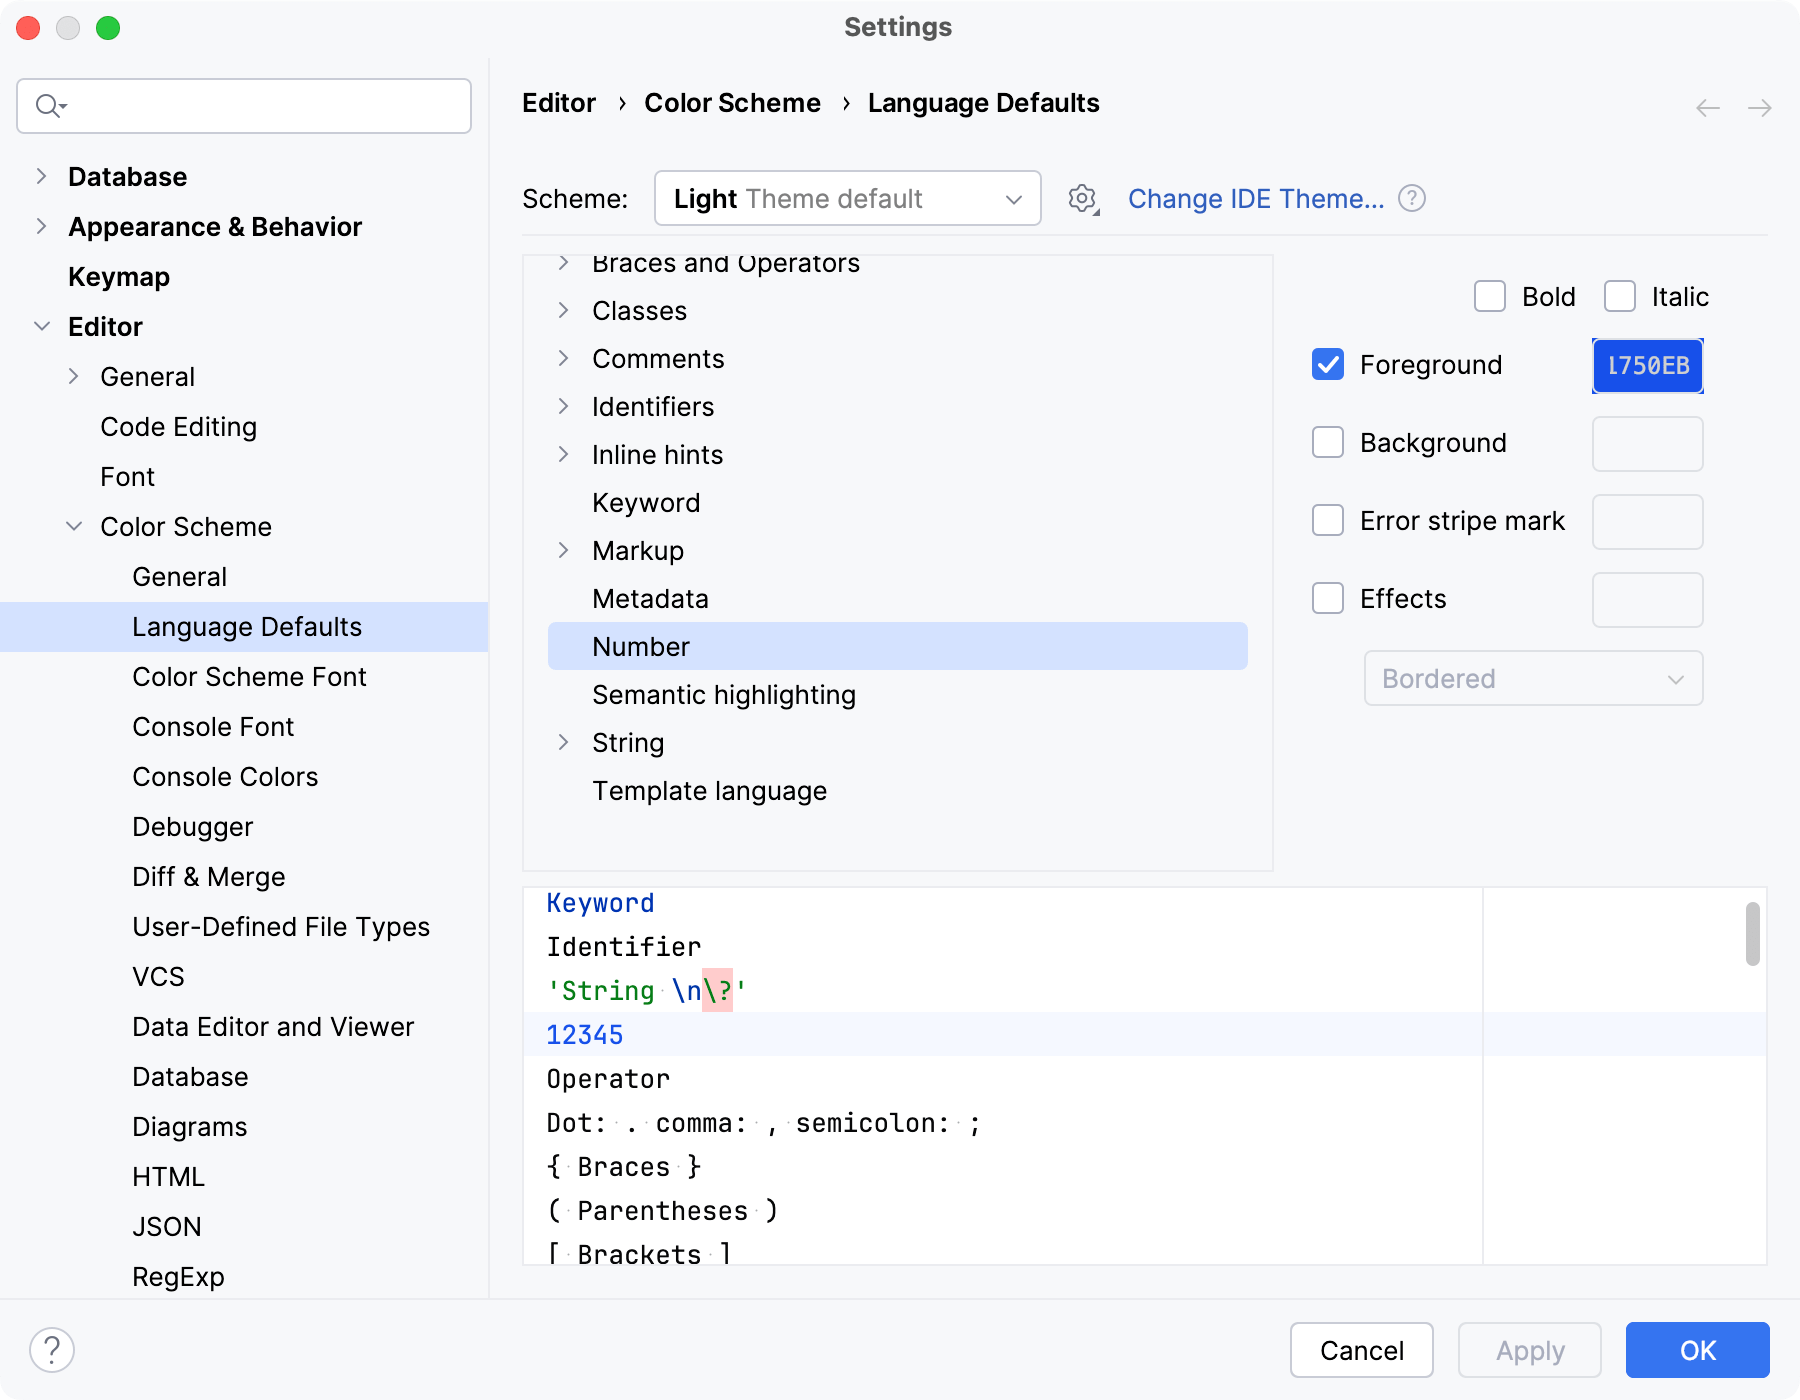This screenshot has width=1800, height=1400.
Task: Open the Scheme dropdown
Action: pyautogui.click(x=847, y=199)
